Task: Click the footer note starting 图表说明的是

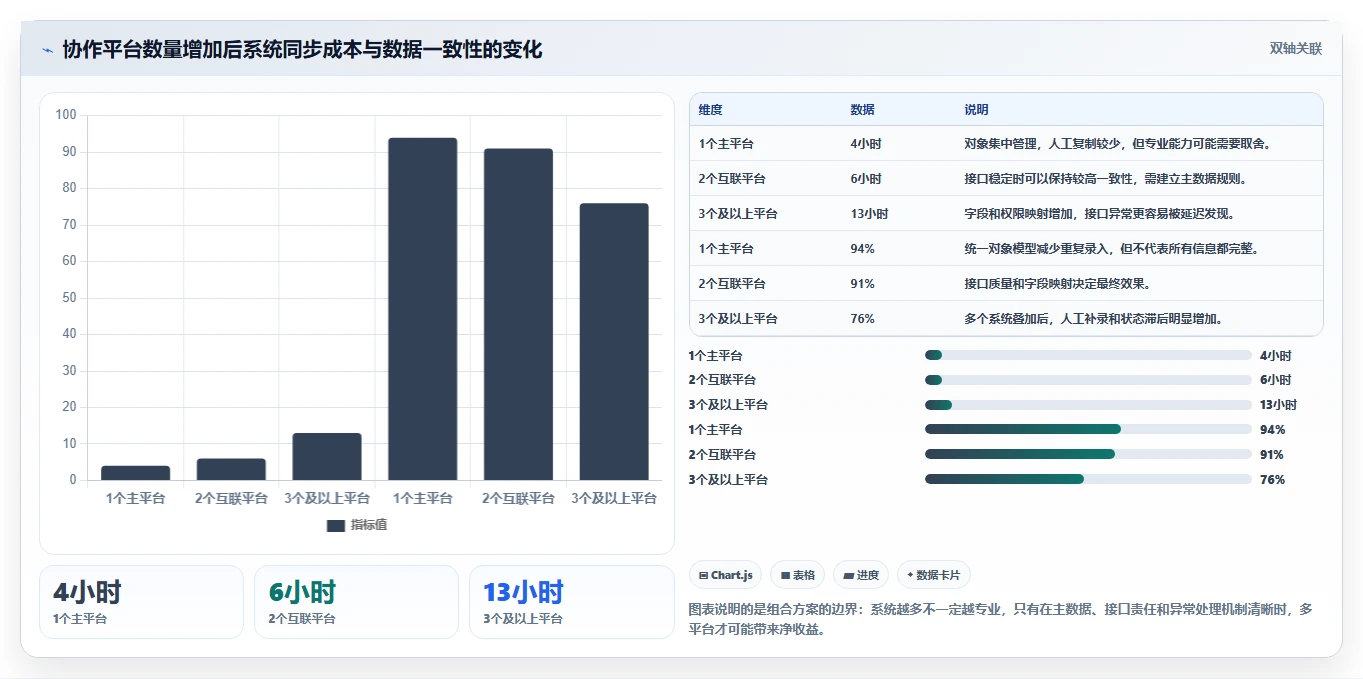Action: pos(1000,620)
